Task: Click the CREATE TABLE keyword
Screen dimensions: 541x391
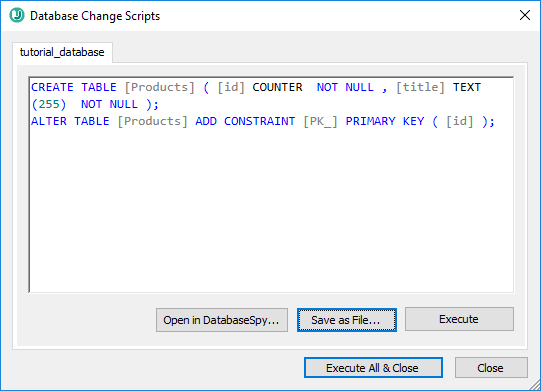Action: pyautogui.click(x=73, y=87)
